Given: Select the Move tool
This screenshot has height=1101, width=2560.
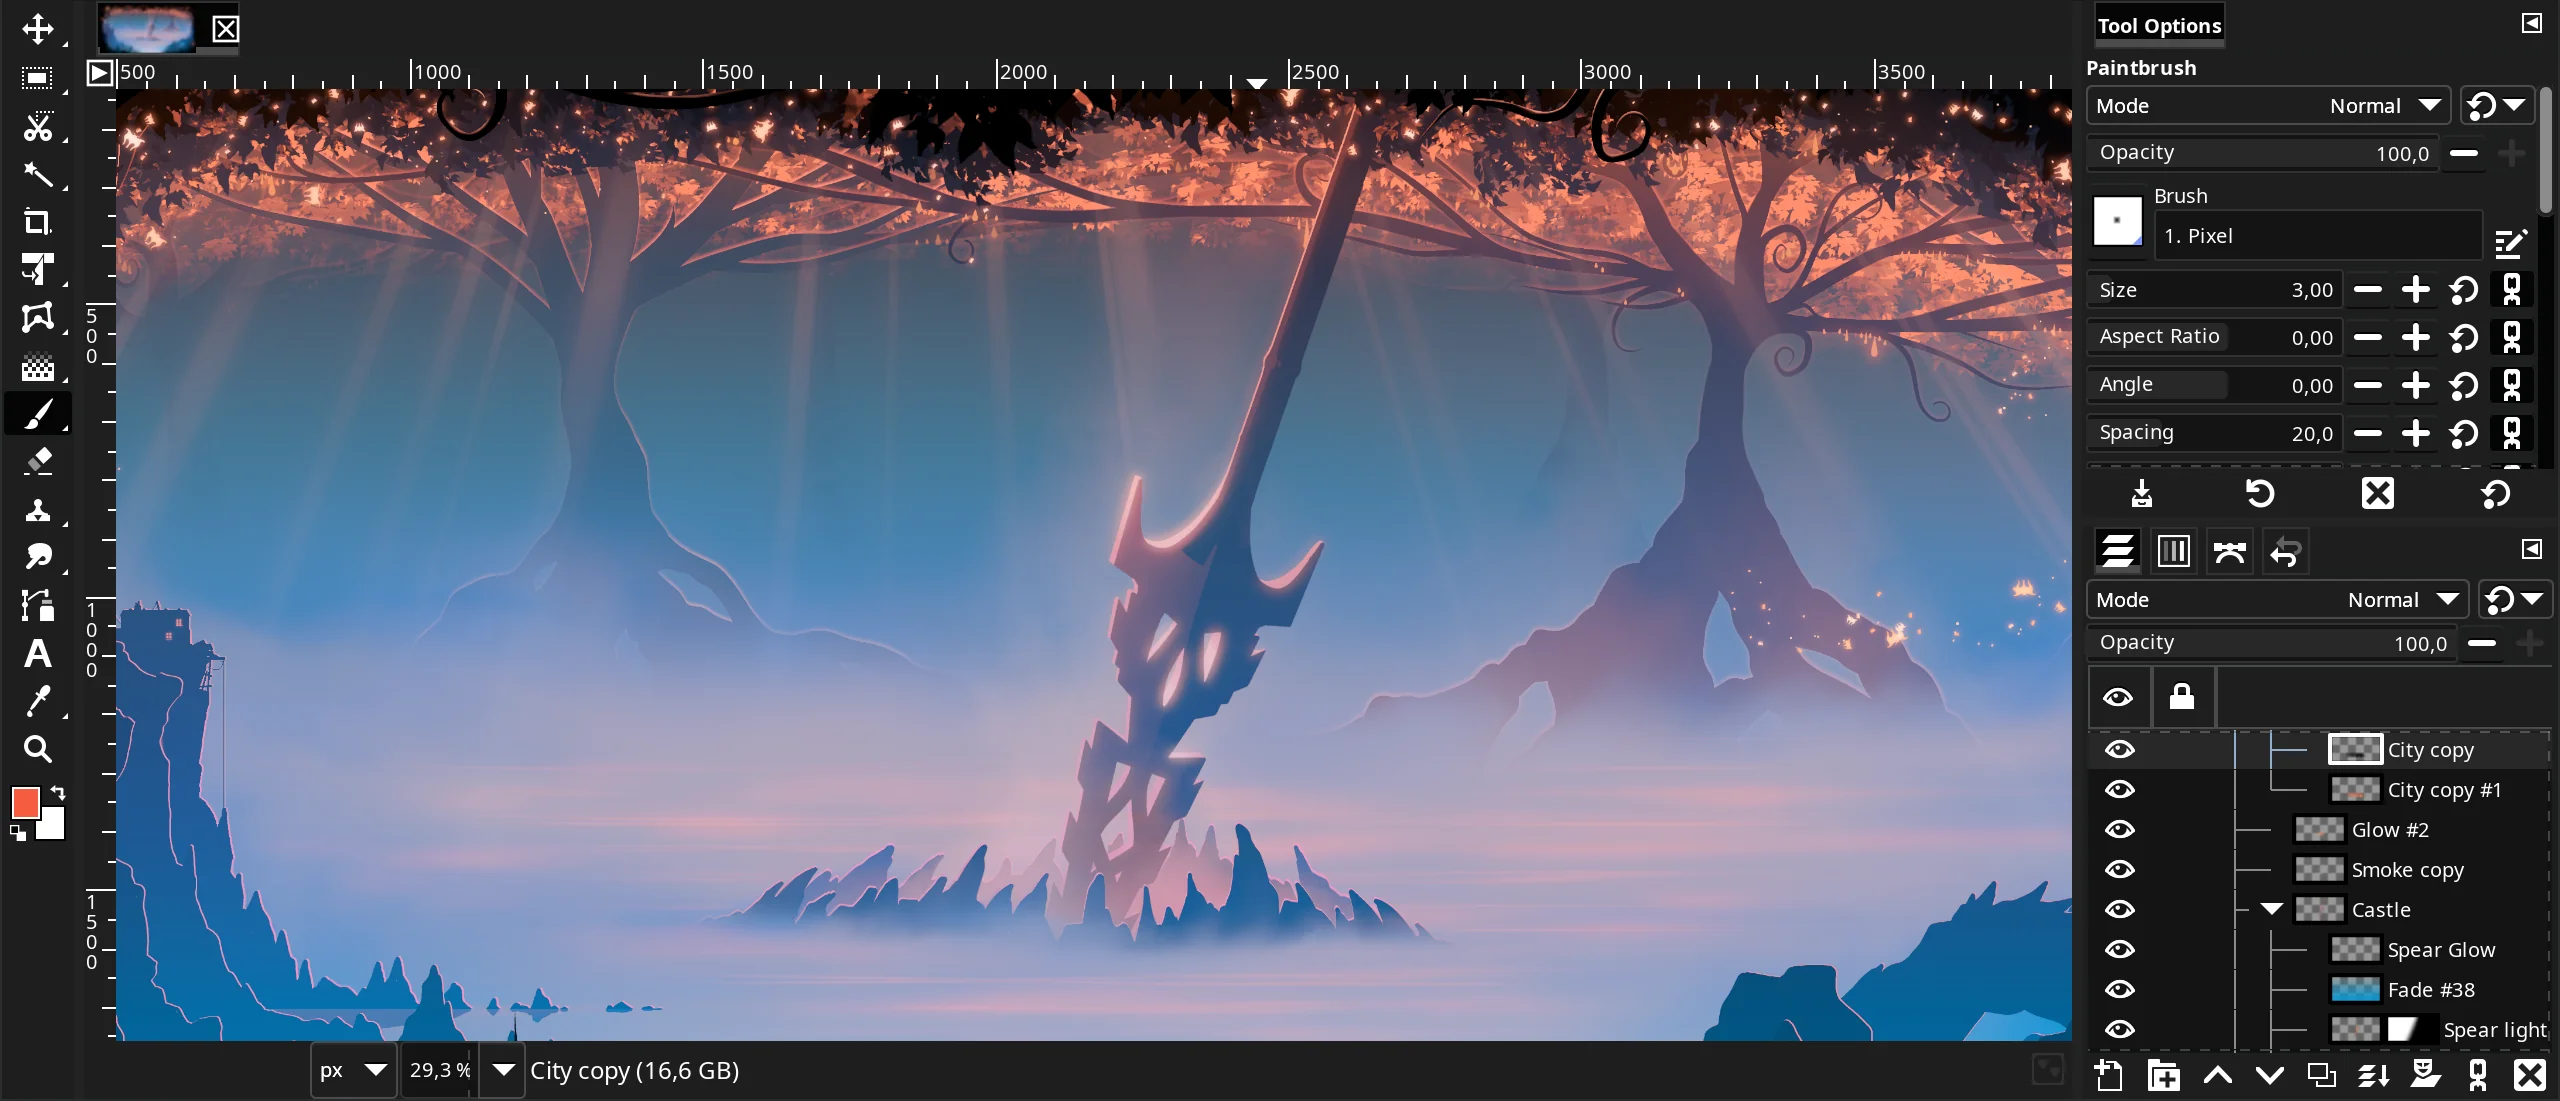Looking at the screenshot, I should (x=38, y=29).
